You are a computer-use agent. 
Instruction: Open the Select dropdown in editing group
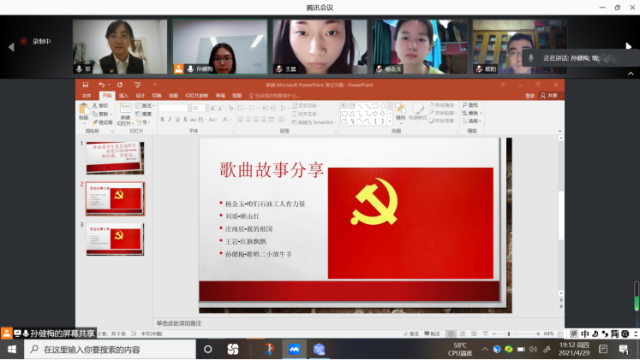pos(472,121)
